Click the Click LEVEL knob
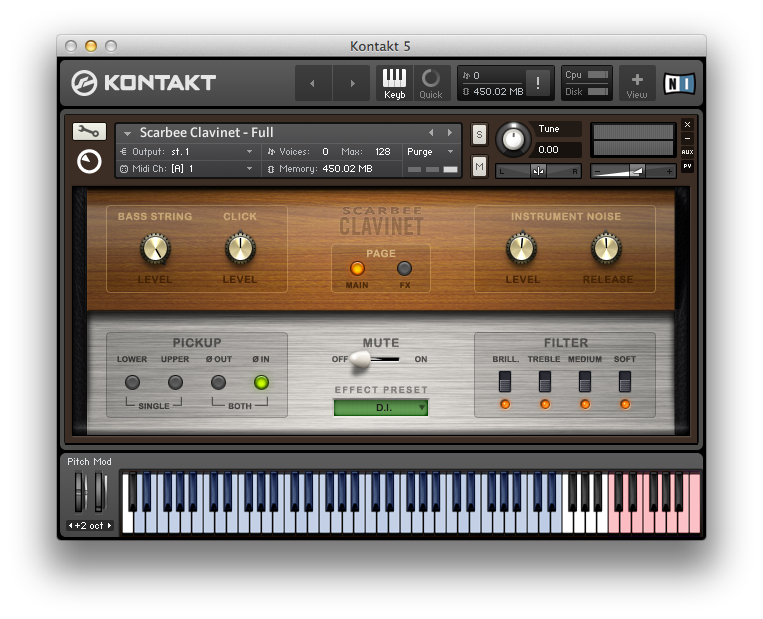Image resolution: width=763 pixels, height=619 pixels. point(240,249)
